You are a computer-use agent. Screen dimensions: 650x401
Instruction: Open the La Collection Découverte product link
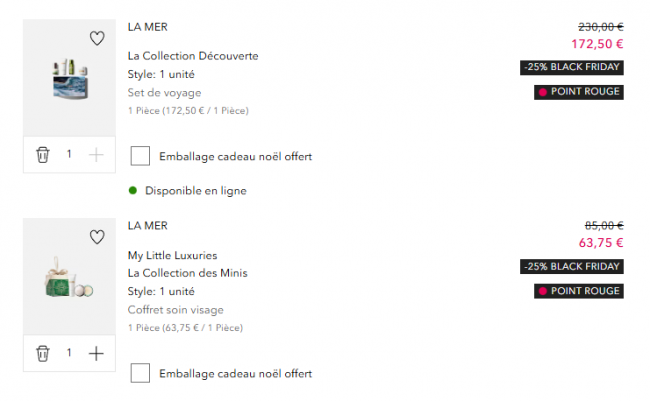(193, 56)
